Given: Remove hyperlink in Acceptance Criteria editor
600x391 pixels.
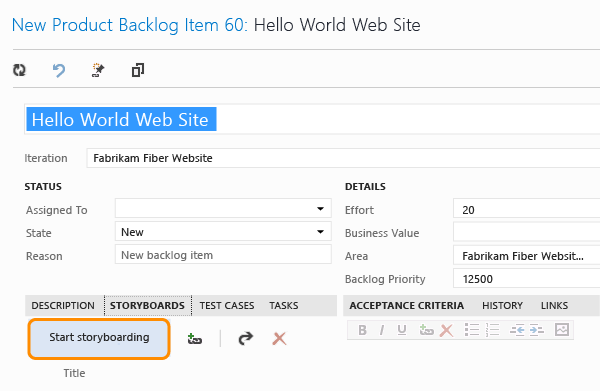Looking at the screenshot, I should pyautogui.click(x=446, y=330).
